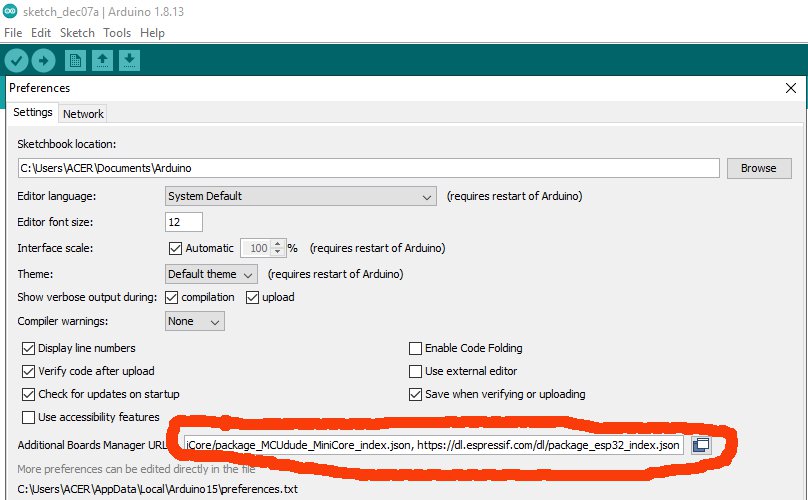Increase the interface scale spinner value
Image resolution: width=808 pixels, height=500 pixels.
[x=278, y=244]
